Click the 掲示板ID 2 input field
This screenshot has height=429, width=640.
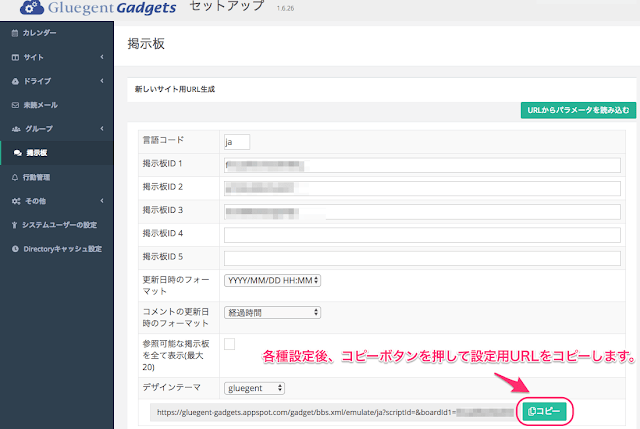tap(422, 189)
